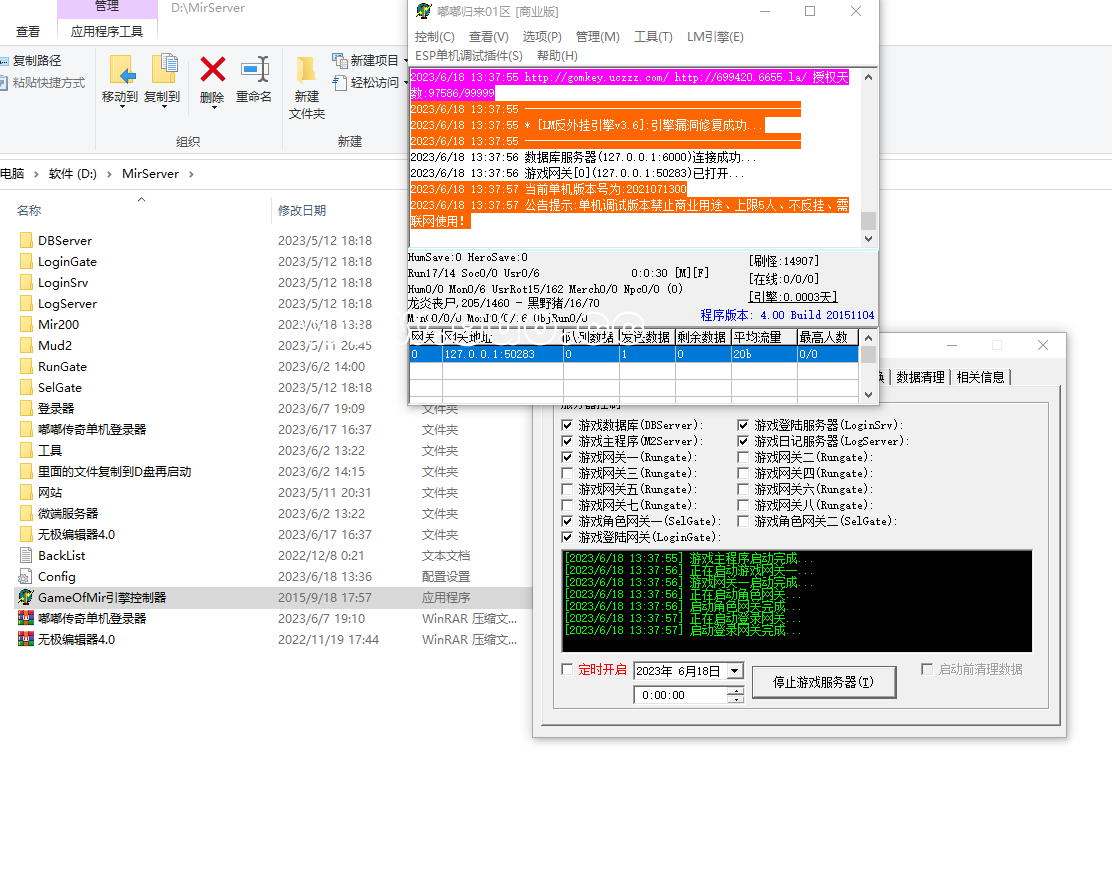Toggle 游戏角色网关一(SelGate) checkbox
This screenshot has height=883, width=1112.
567,521
